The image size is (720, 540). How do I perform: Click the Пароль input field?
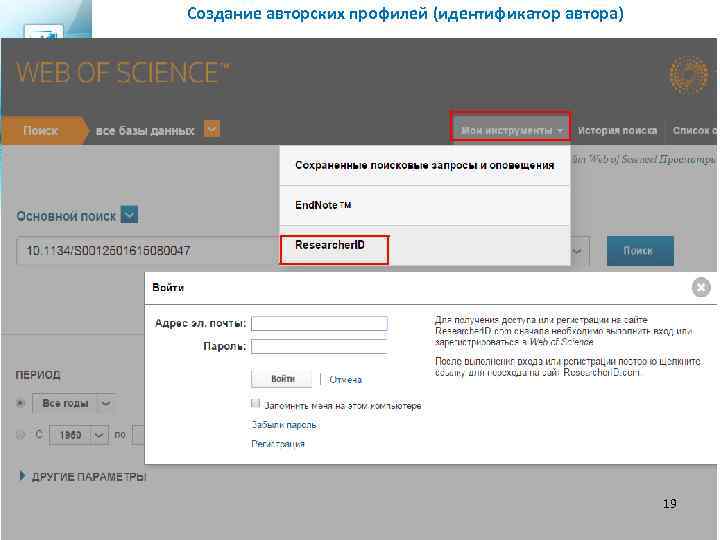point(319,346)
